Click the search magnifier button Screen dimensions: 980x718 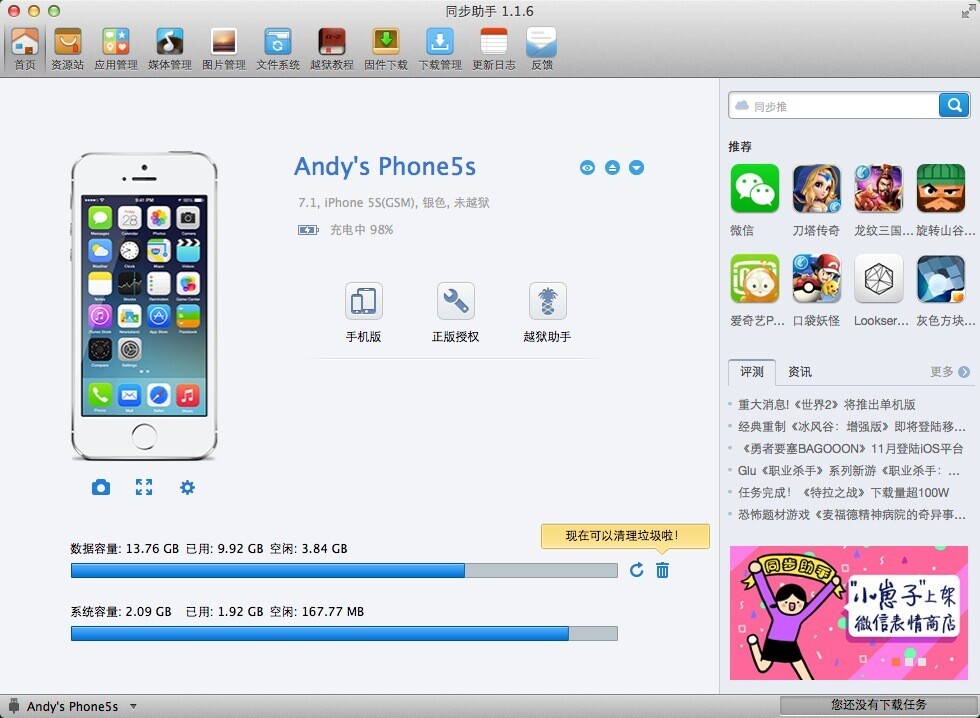click(x=954, y=105)
